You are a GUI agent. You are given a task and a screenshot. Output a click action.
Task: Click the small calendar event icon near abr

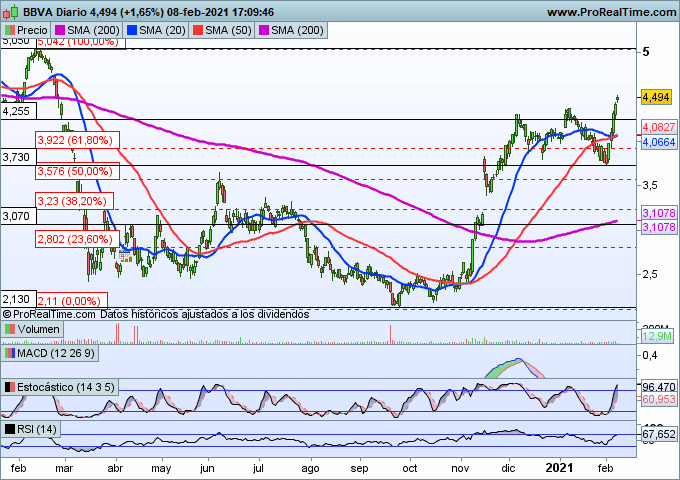point(125,256)
